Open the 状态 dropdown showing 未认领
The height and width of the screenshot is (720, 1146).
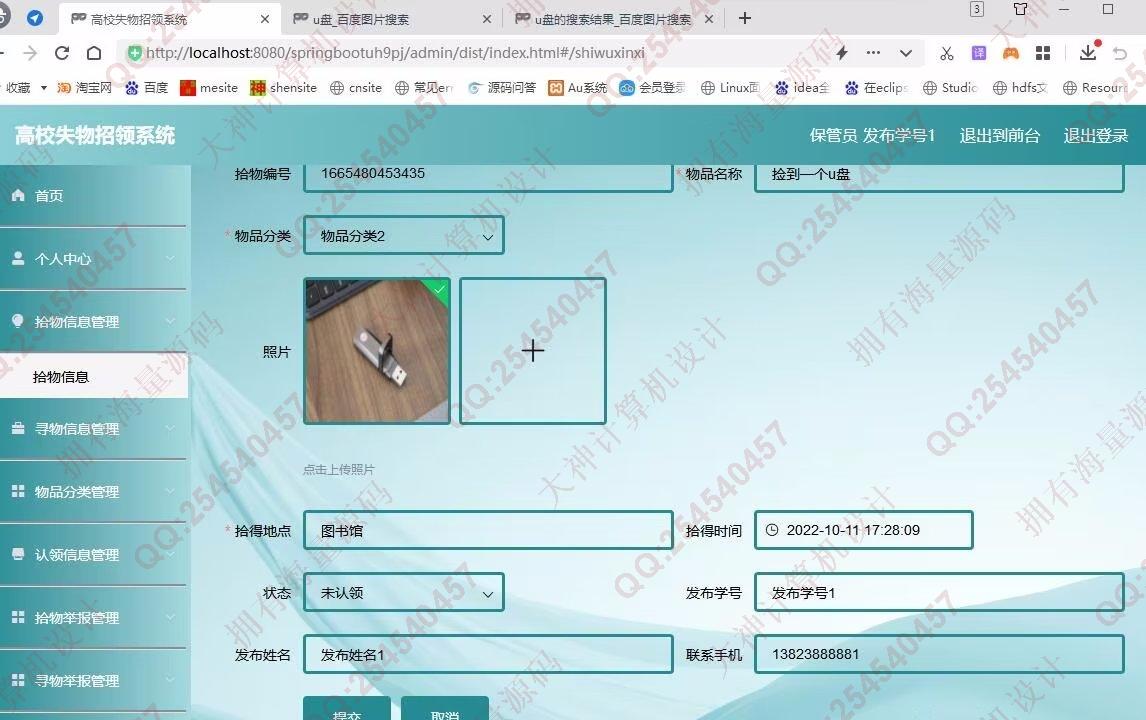[403, 592]
